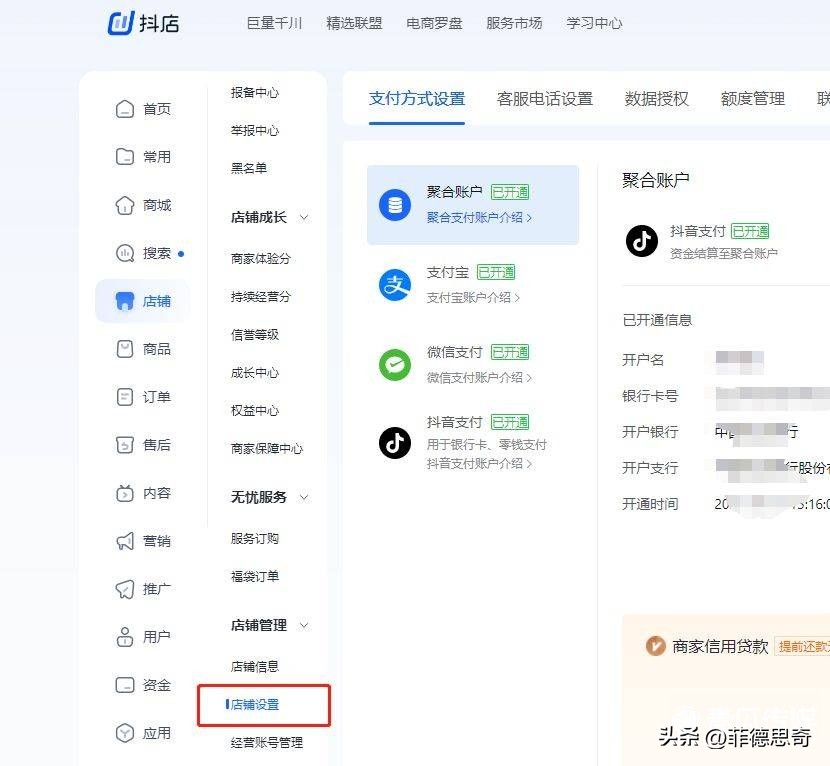Open the 首页 home icon in sidebar
Image resolution: width=830 pixels, height=766 pixels.
point(124,108)
